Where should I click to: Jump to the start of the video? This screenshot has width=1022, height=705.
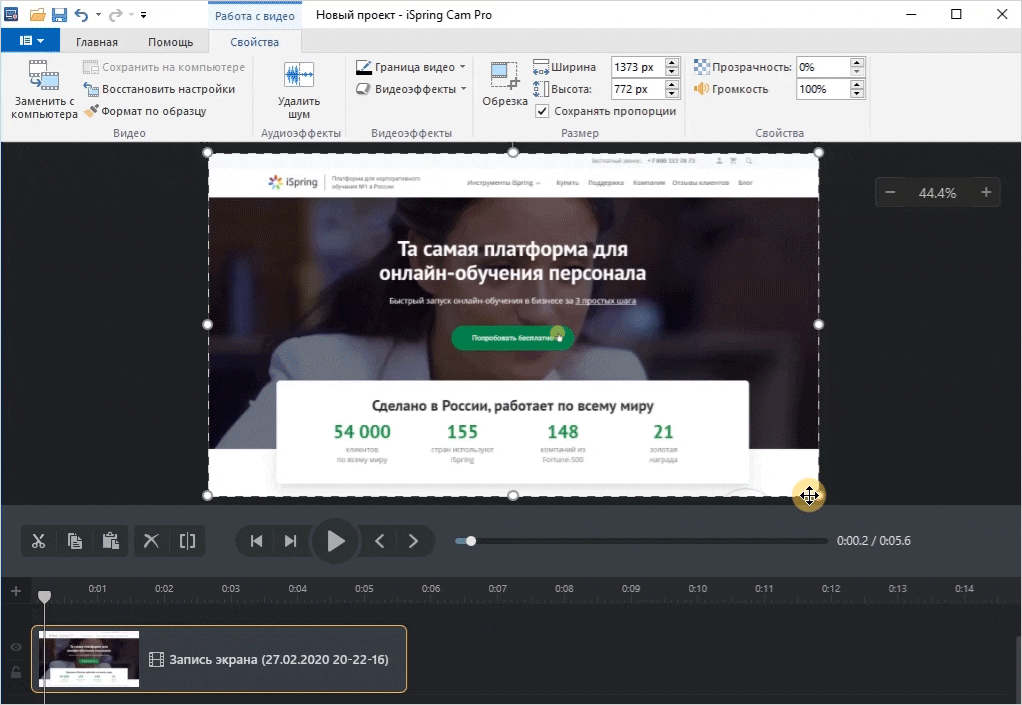[256, 541]
